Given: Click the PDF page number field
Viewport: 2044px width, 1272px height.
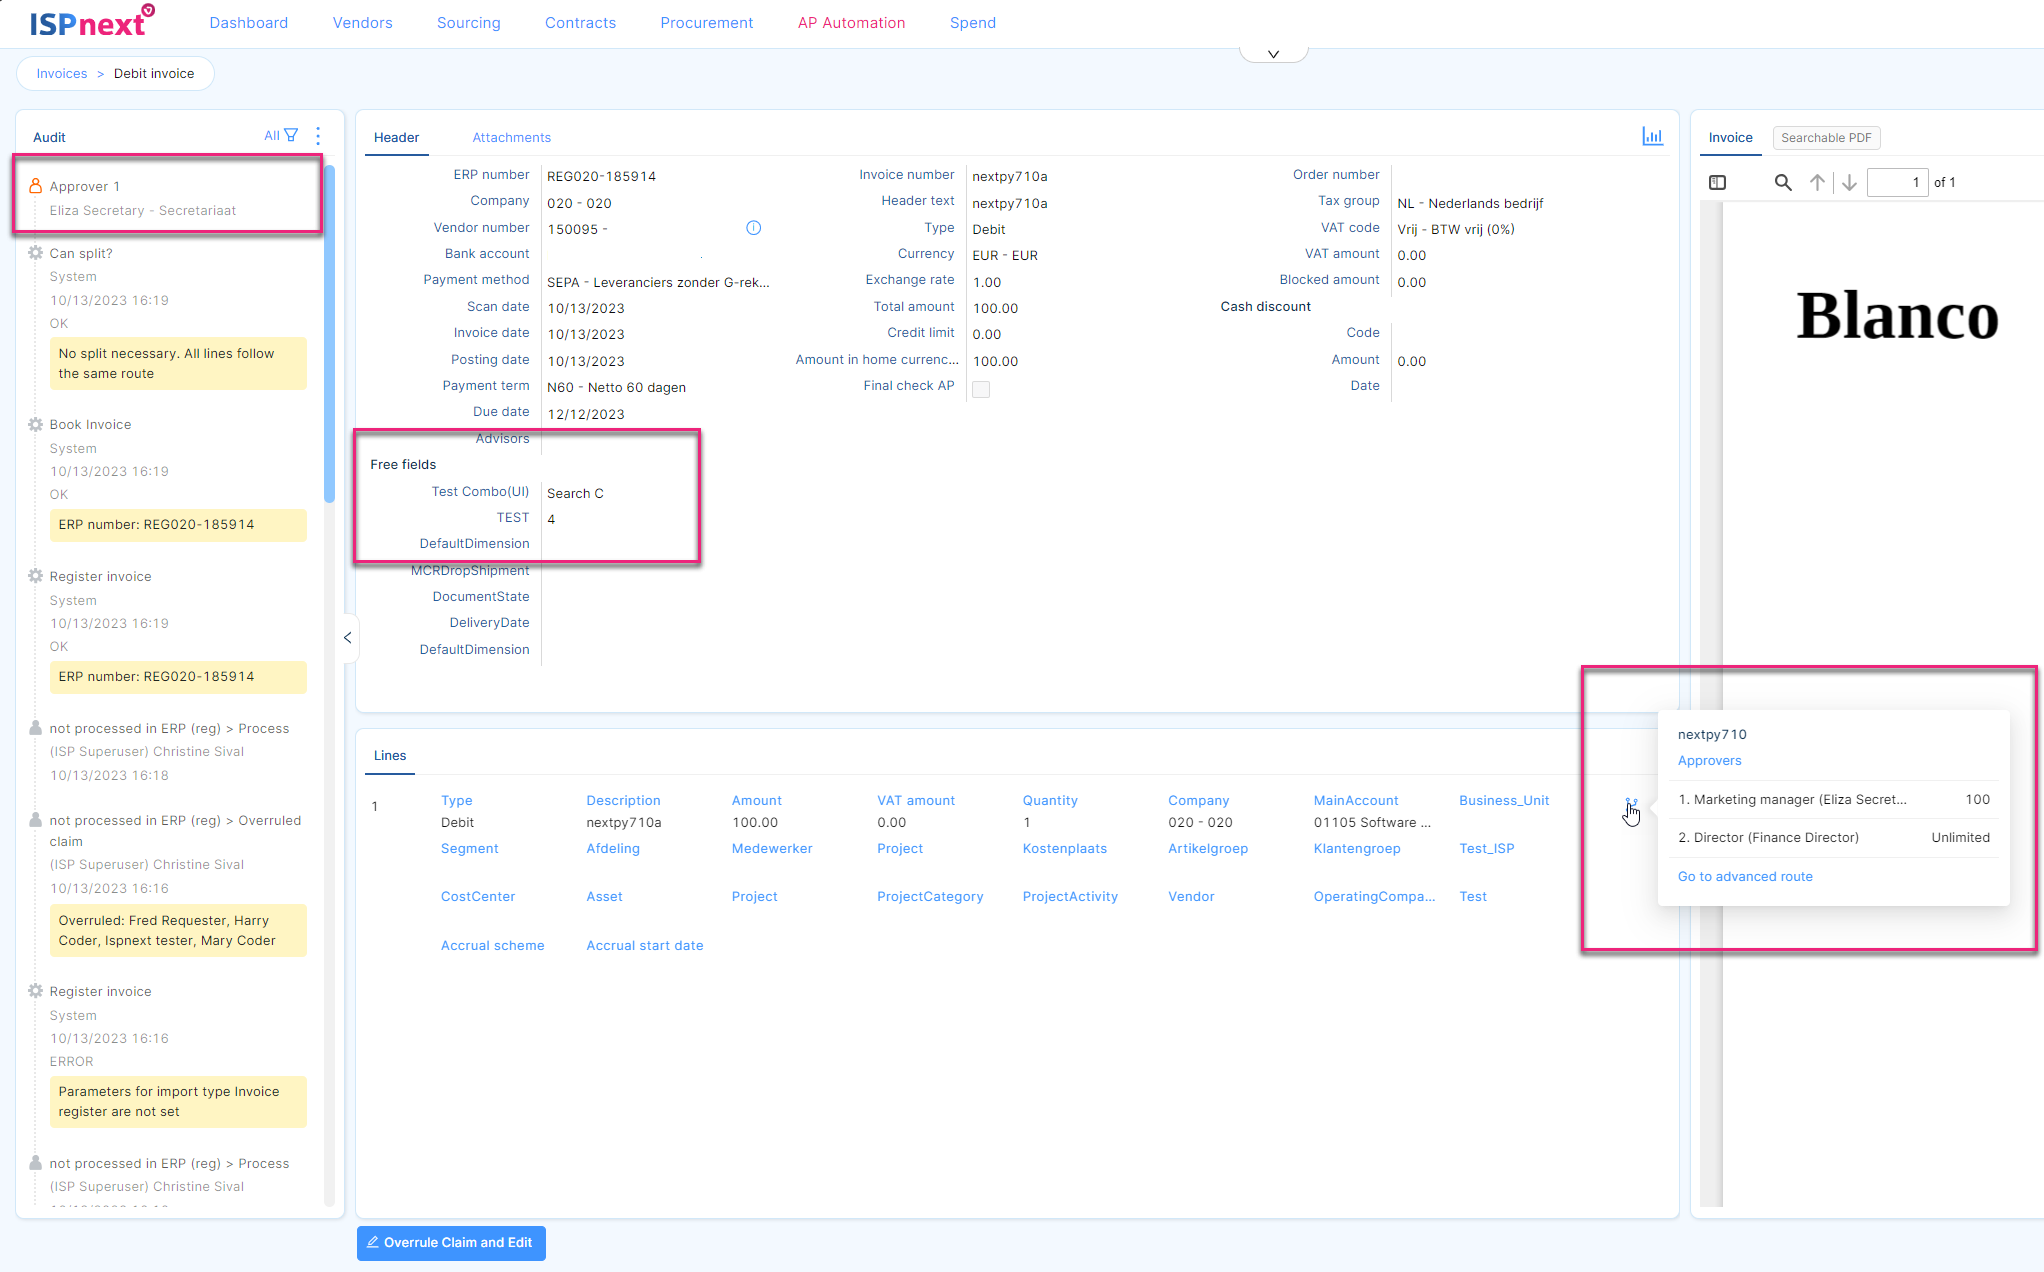Looking at the screenshot, I should click(1896, 182).
